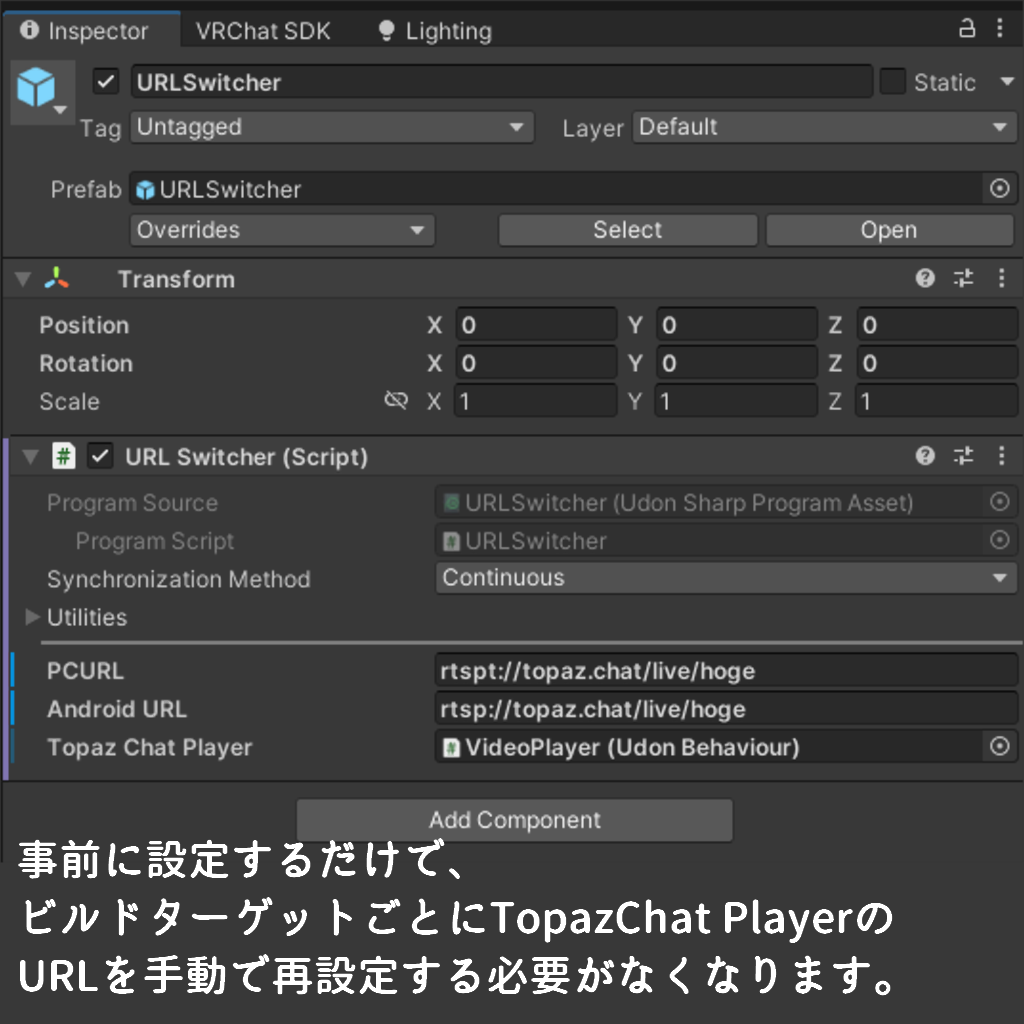Click the Inspector lock icon
Image resolution: width=1024 pixels, height=1024 pixels.
coord(966,30)
